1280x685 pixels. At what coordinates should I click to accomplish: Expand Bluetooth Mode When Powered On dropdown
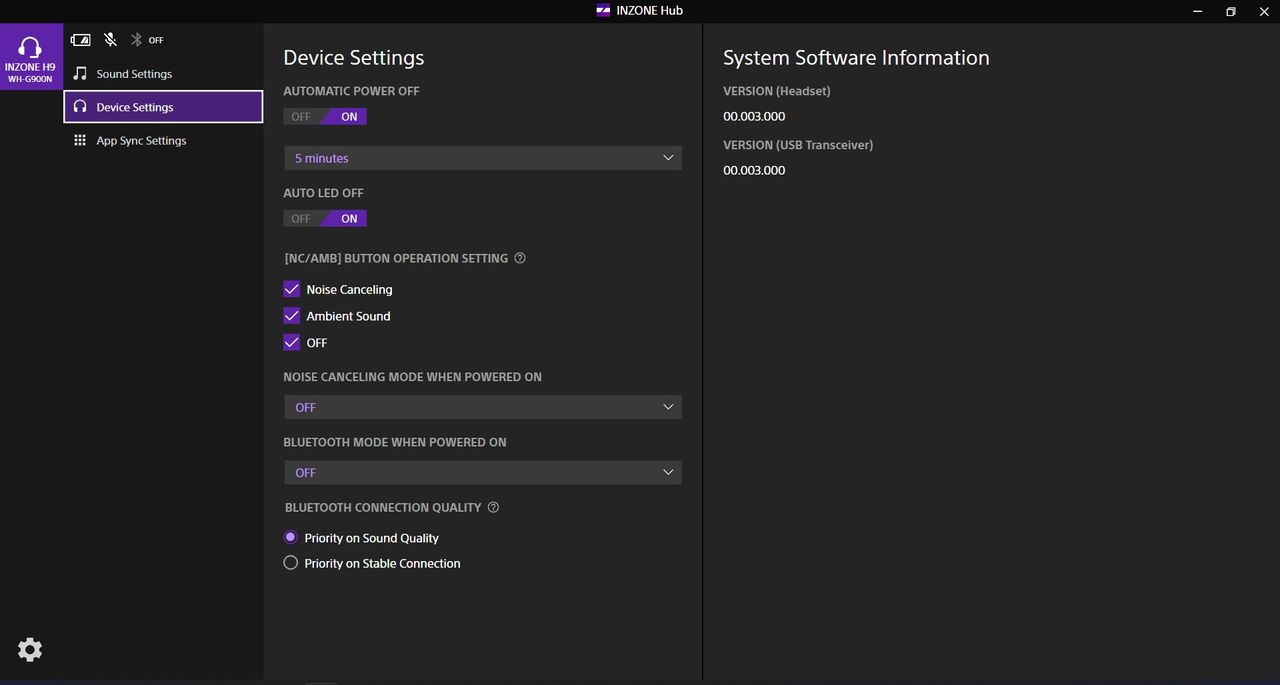click(483, 472)
